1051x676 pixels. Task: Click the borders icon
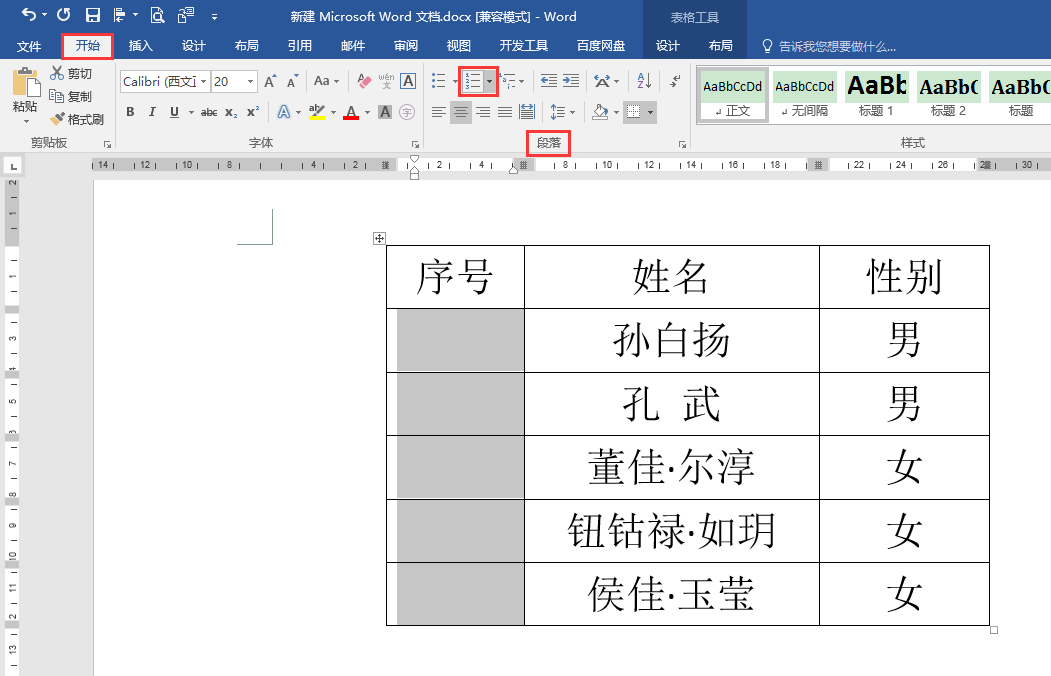click(x=633, y=112)
